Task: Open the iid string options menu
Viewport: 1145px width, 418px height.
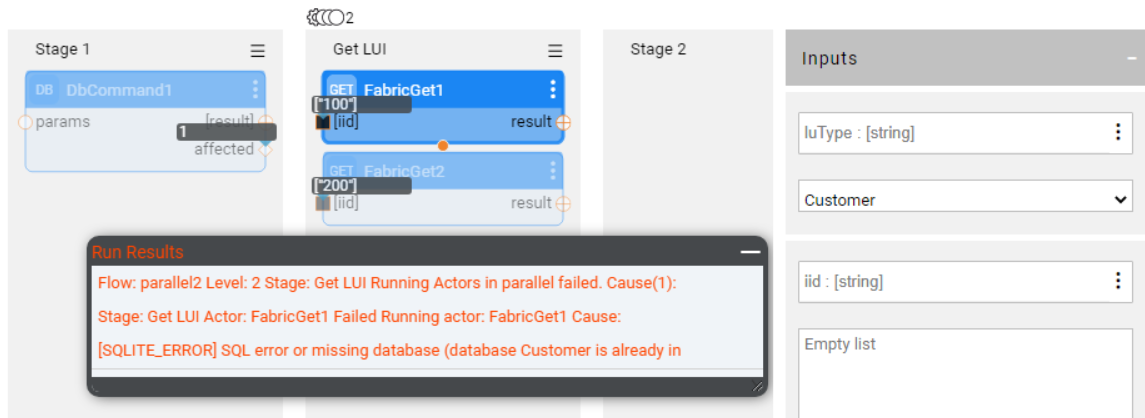Action: (x=1117, y=281)
